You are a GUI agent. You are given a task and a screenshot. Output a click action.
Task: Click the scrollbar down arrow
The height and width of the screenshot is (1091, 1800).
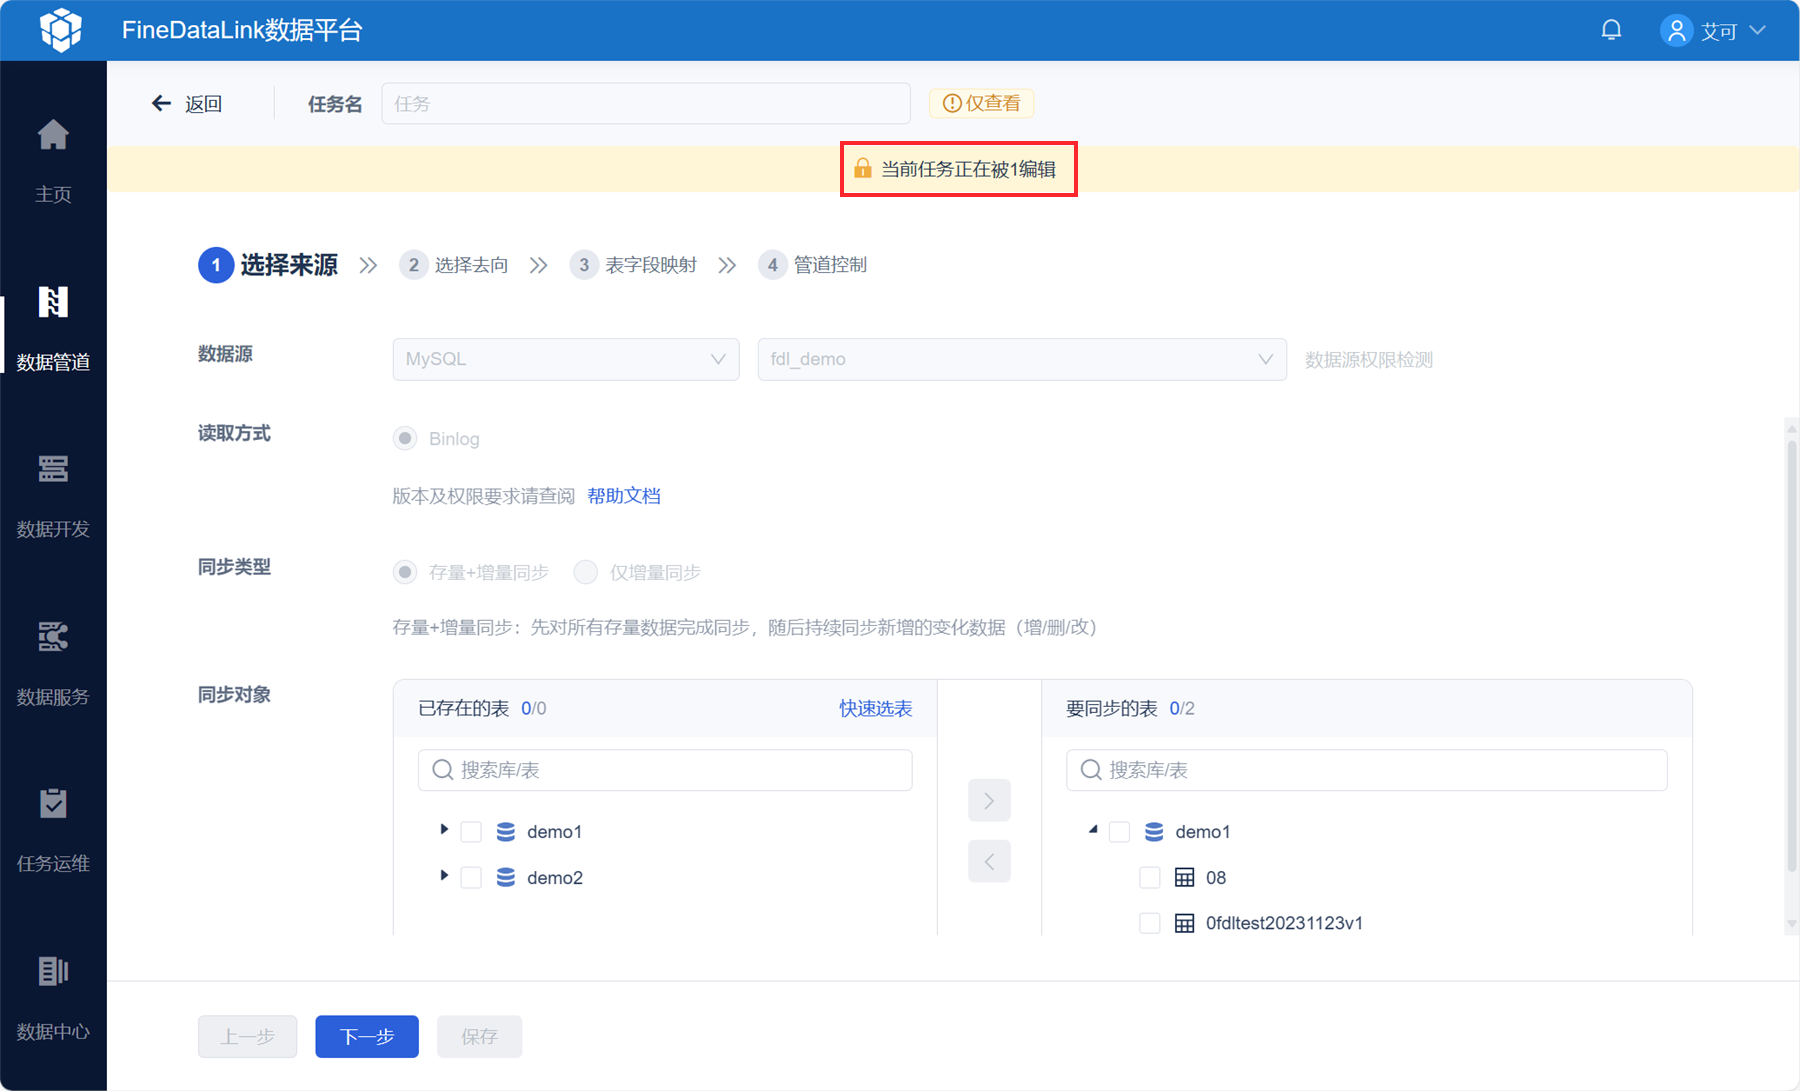point(1791,925)
